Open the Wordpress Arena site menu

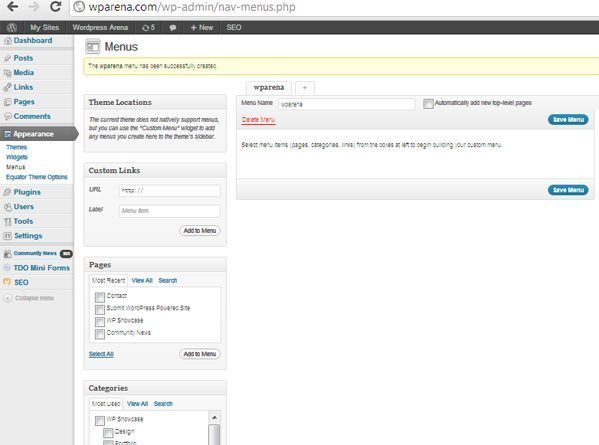[100, 28]
